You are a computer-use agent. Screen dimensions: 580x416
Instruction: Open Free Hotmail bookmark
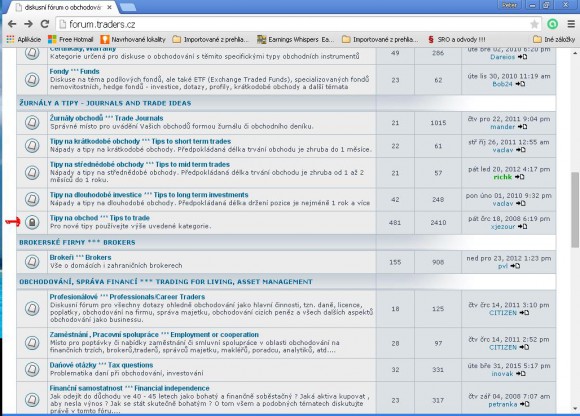[x=71, y=39]
